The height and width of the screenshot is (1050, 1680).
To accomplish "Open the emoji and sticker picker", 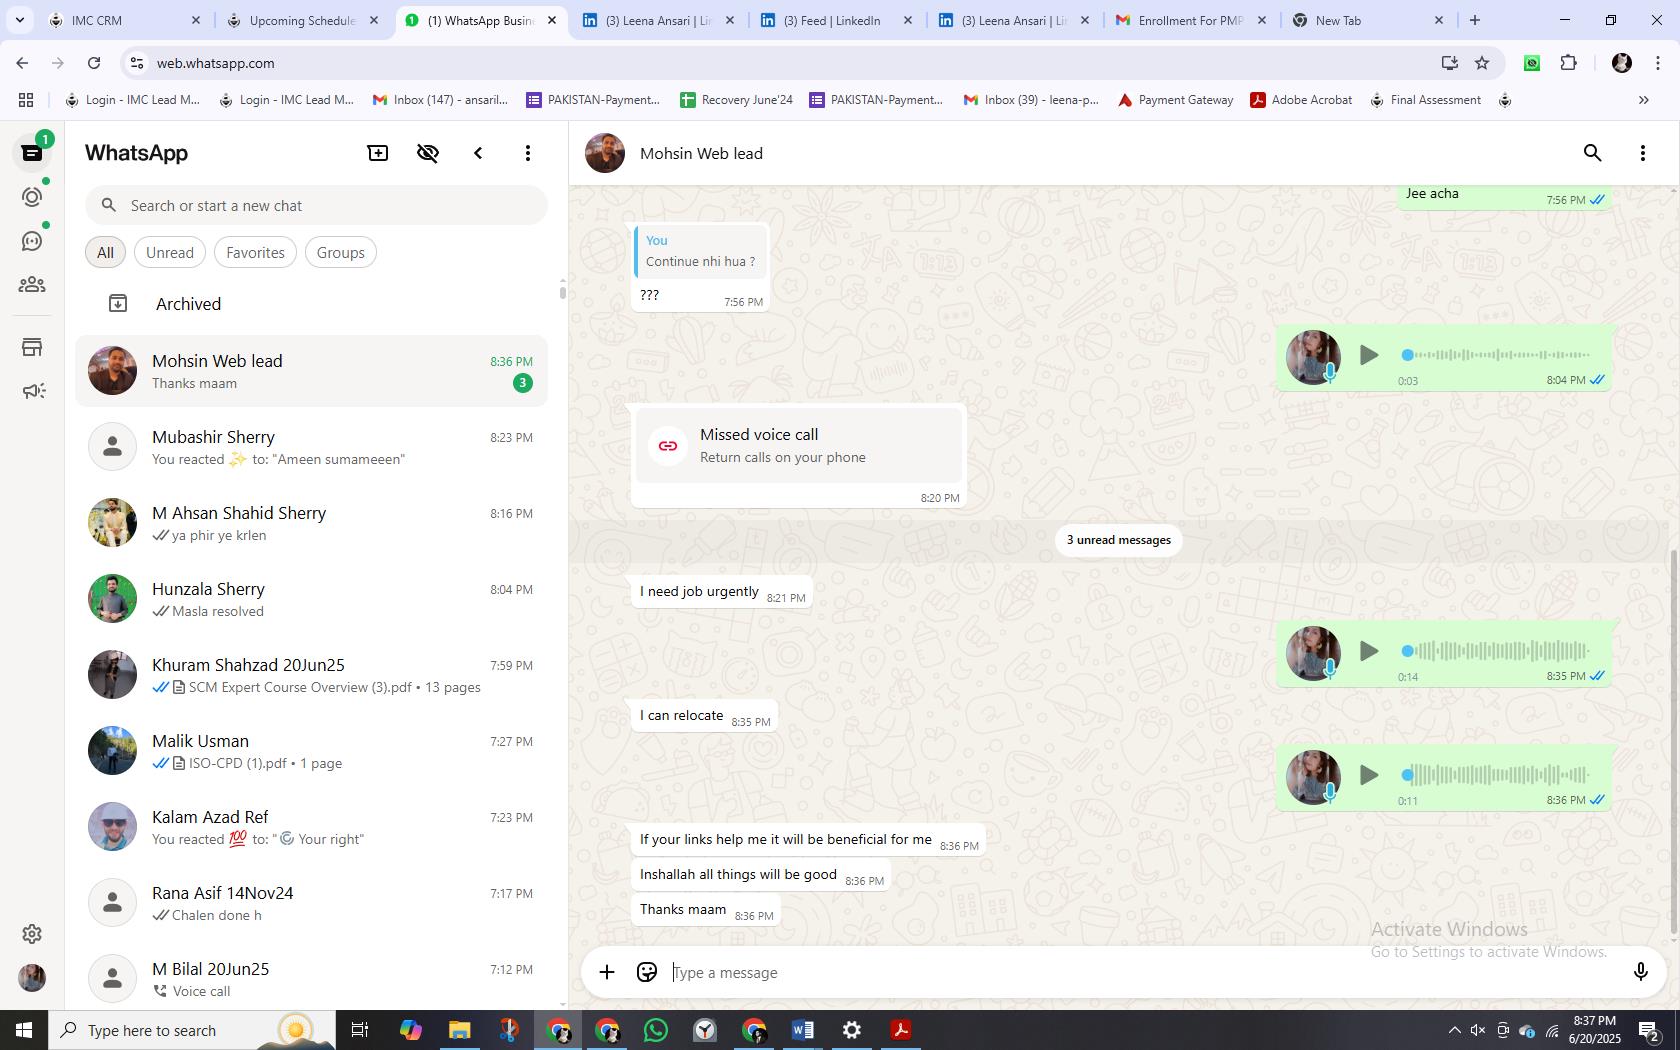I will coord(647,972).
